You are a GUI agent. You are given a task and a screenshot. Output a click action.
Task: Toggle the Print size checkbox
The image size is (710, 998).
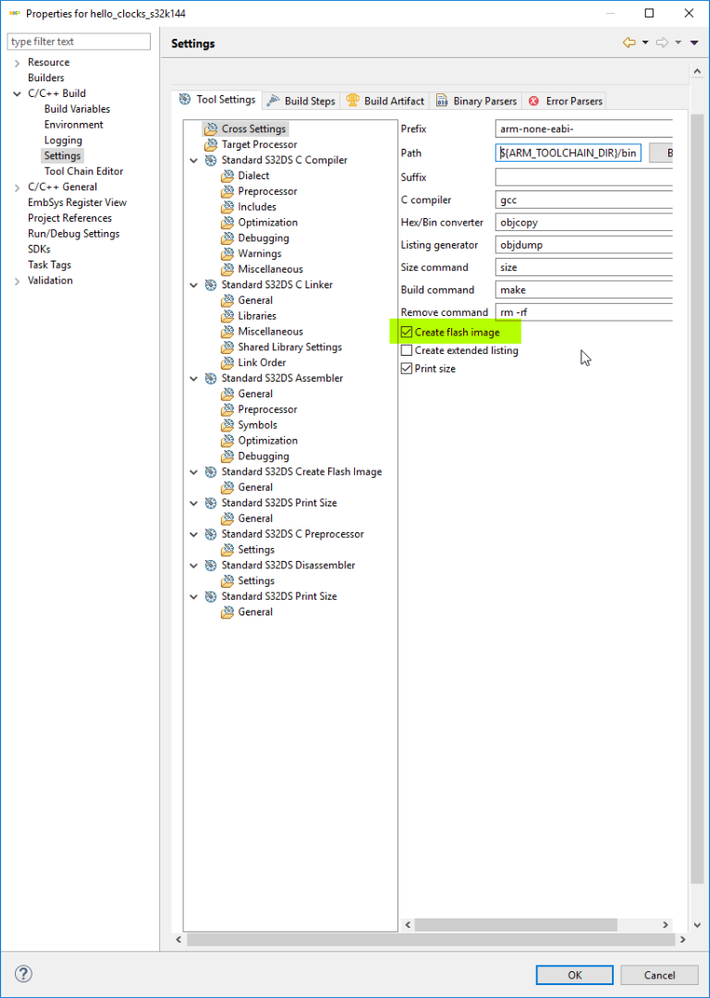[407, 369]
